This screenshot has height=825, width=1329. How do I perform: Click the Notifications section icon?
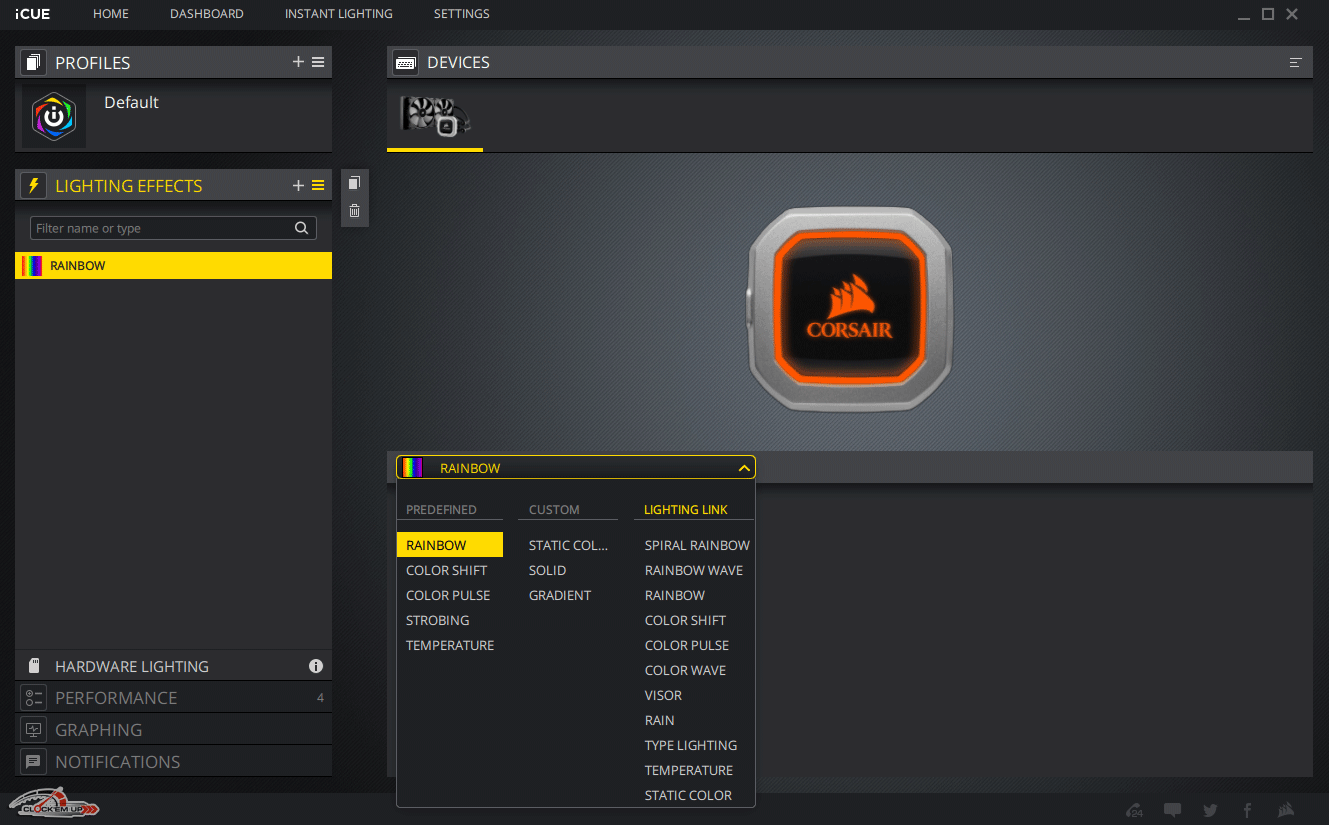point(33,762)
